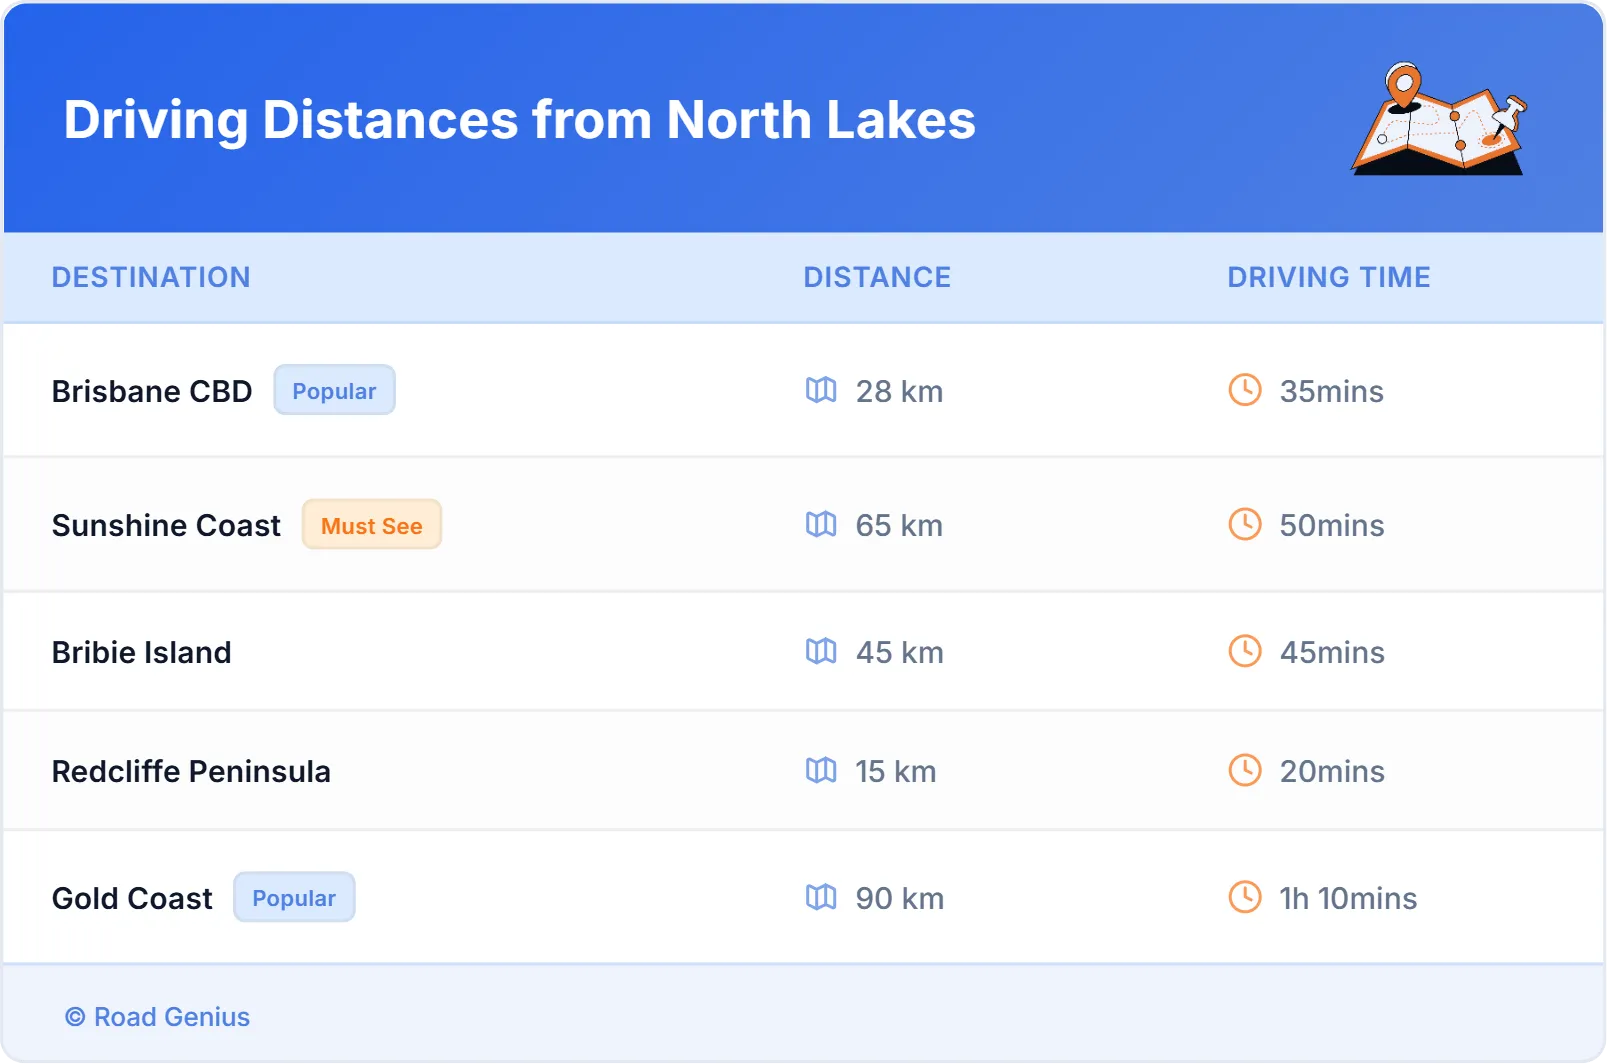The image size is (1608, 1064).
Task: Select the 28 km distance value
Action: pos(899,391)
